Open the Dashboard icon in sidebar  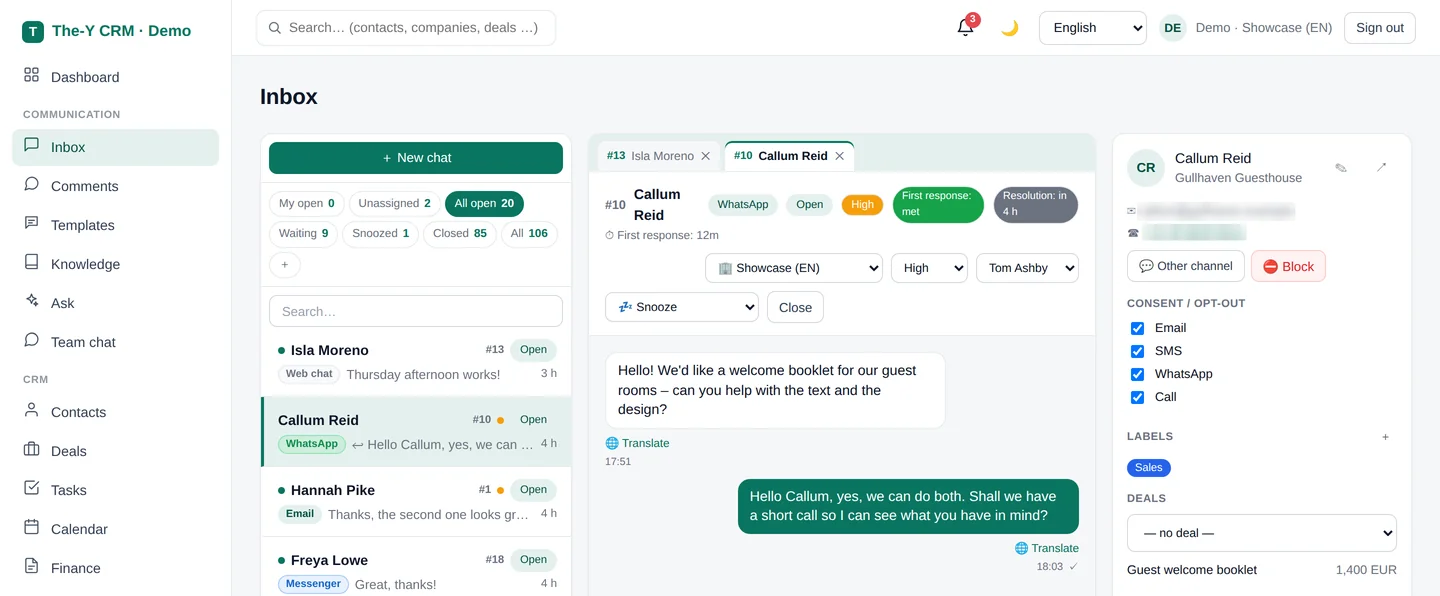[x=31, y=75]
